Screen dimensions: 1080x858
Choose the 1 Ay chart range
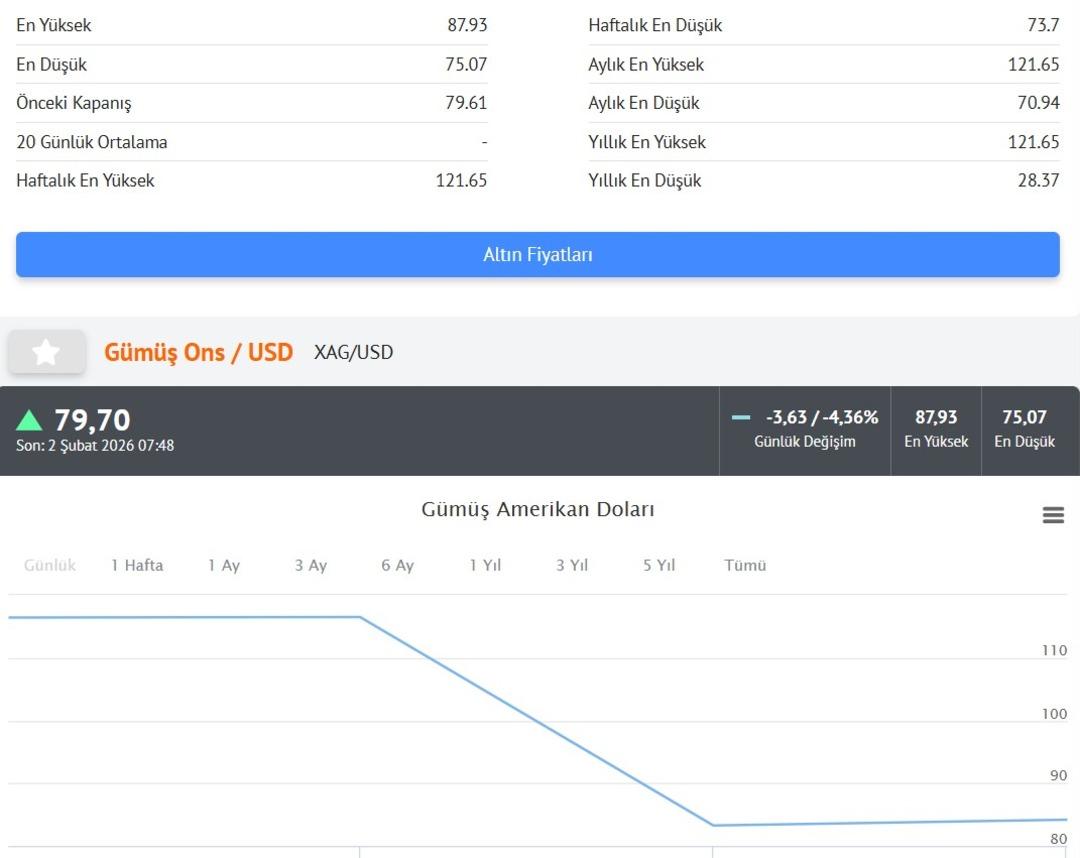point(224,565)
